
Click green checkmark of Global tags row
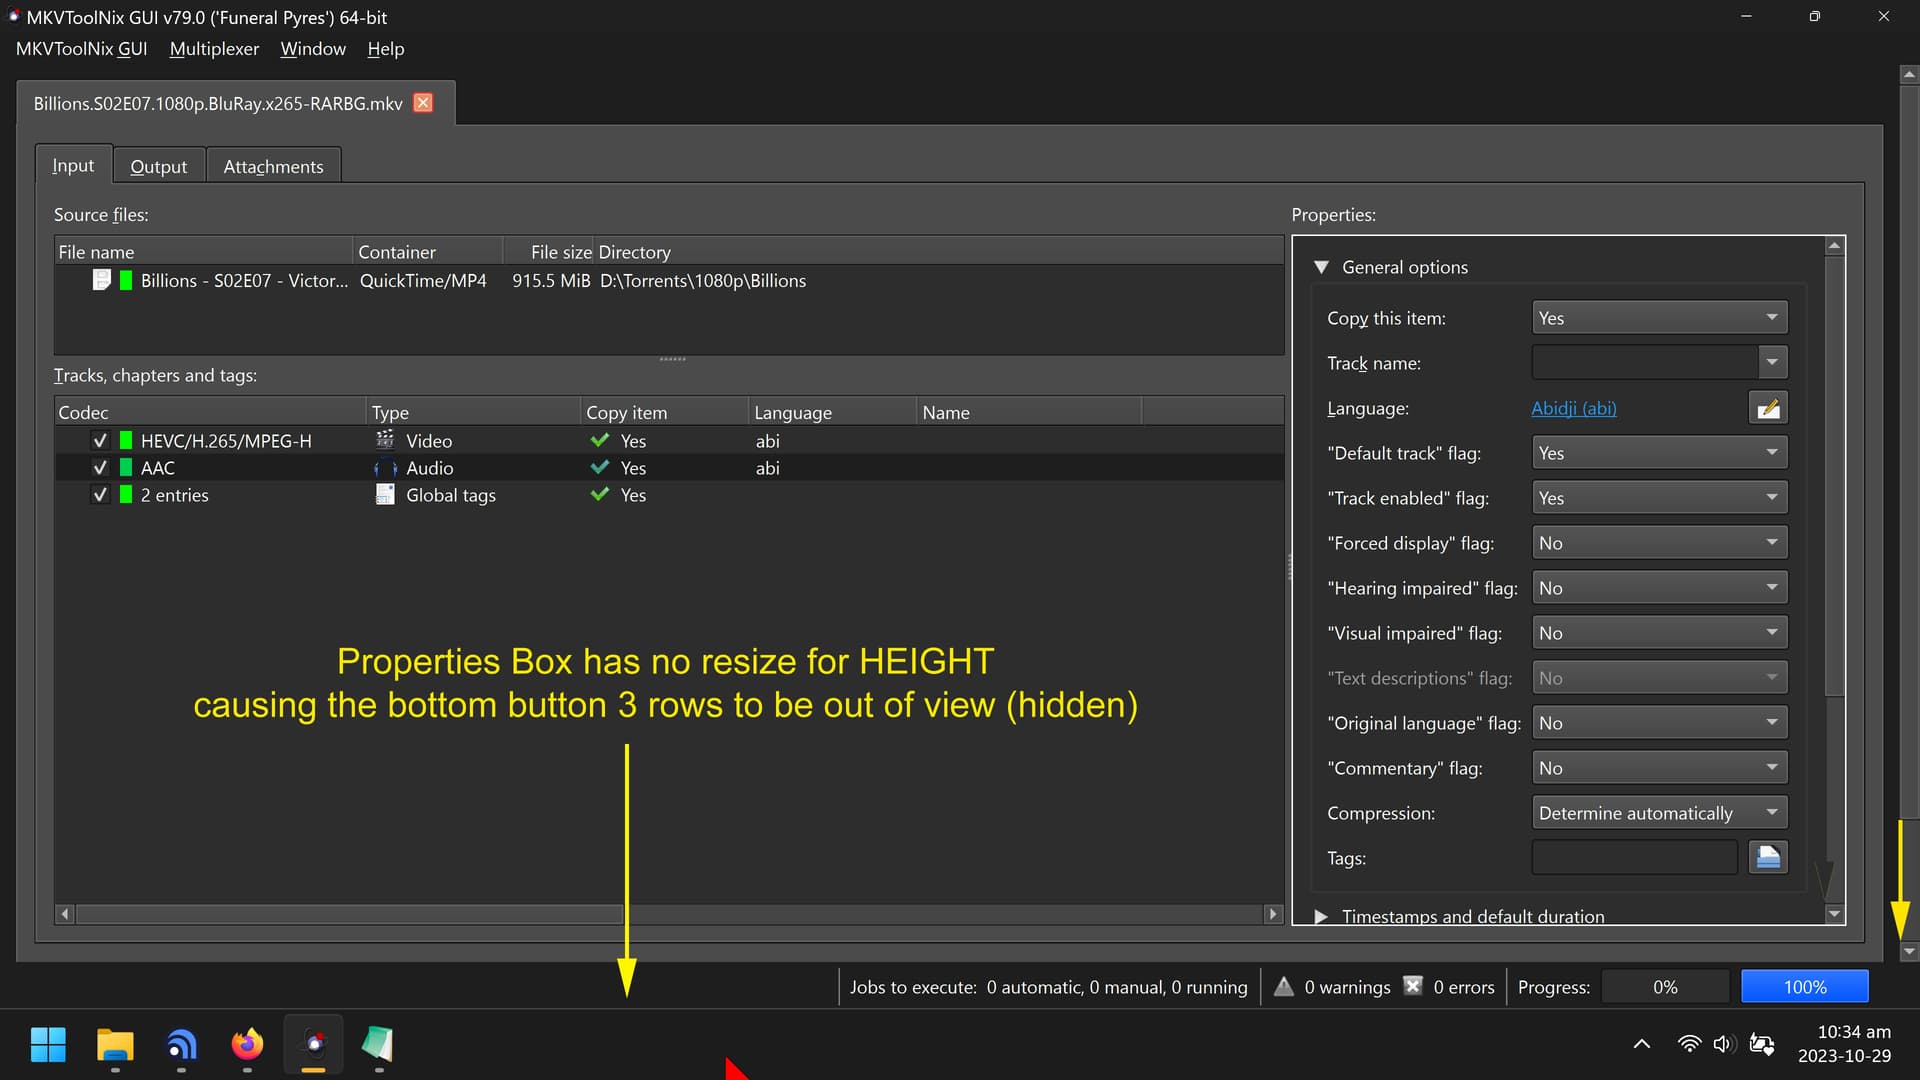pos(600,494)
